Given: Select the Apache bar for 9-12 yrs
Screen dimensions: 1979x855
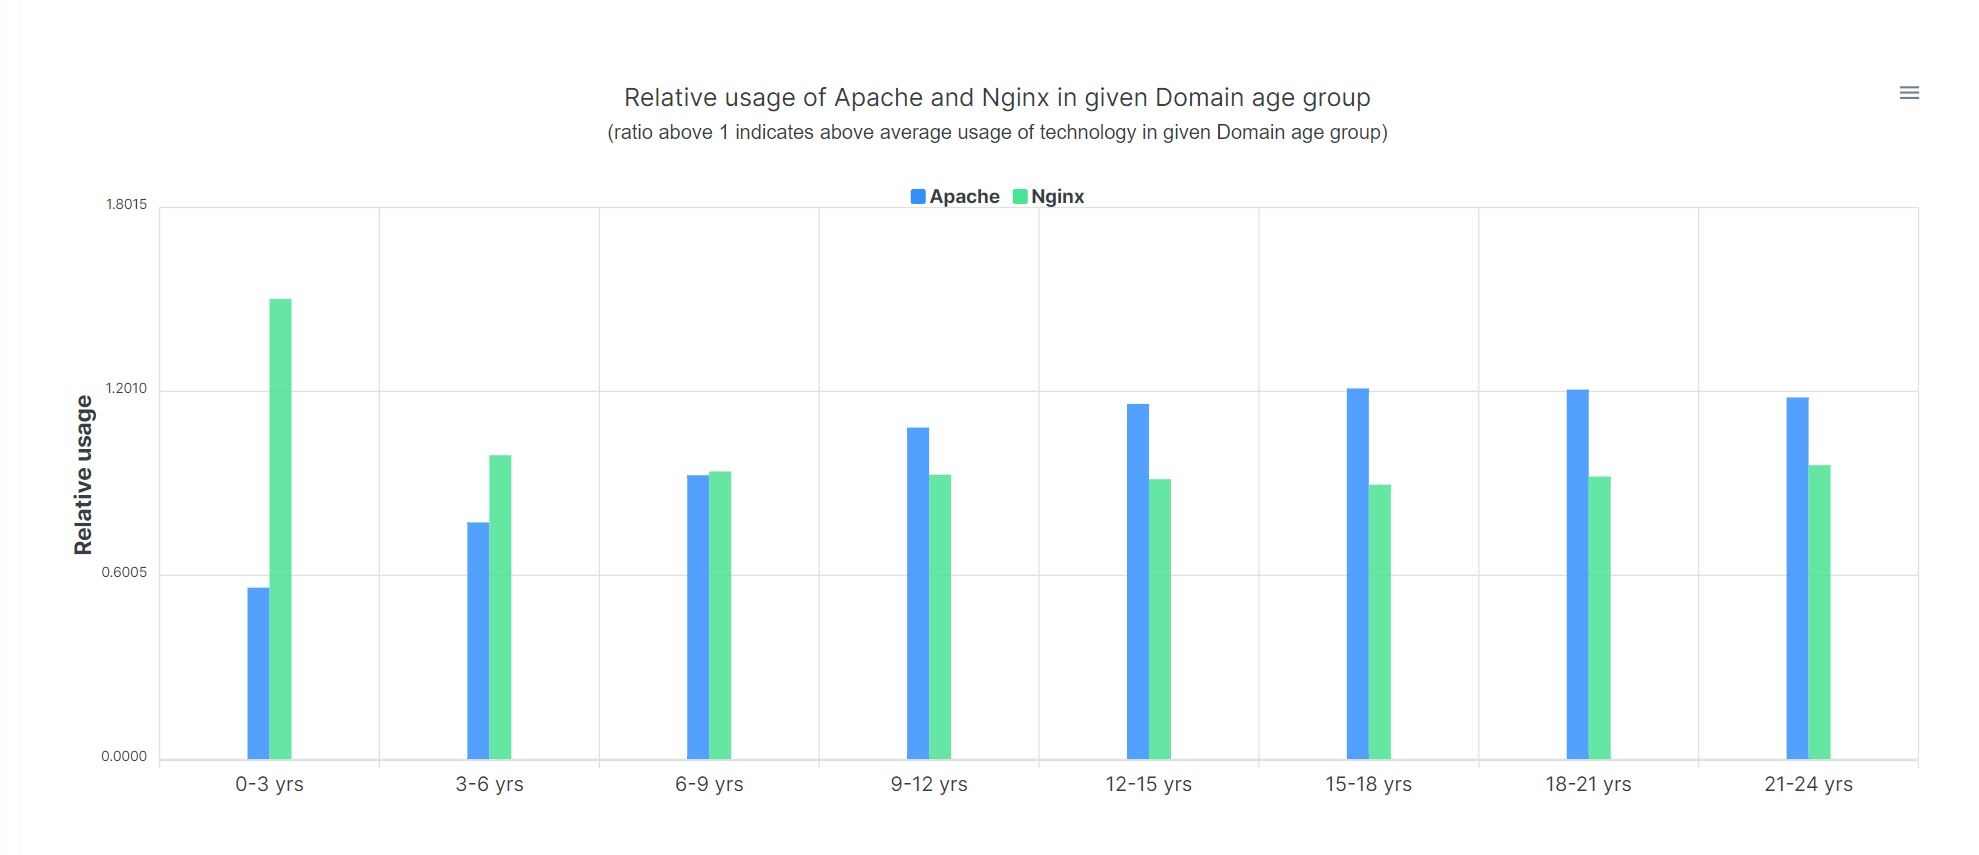Looking at the screenshot, I should click(x=918, y=593).
